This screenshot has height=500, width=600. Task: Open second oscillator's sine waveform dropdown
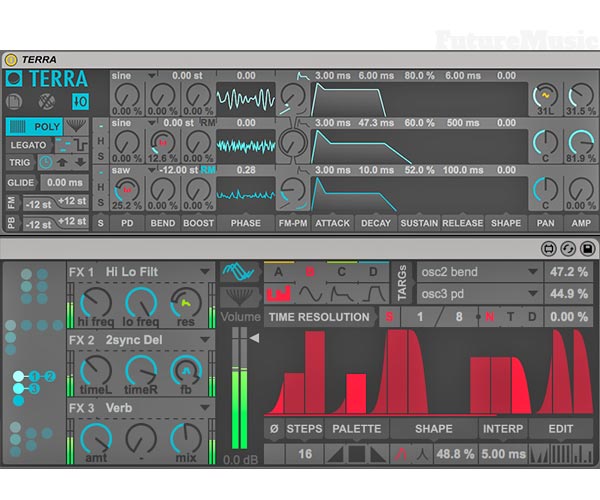[x=133, y=123]
